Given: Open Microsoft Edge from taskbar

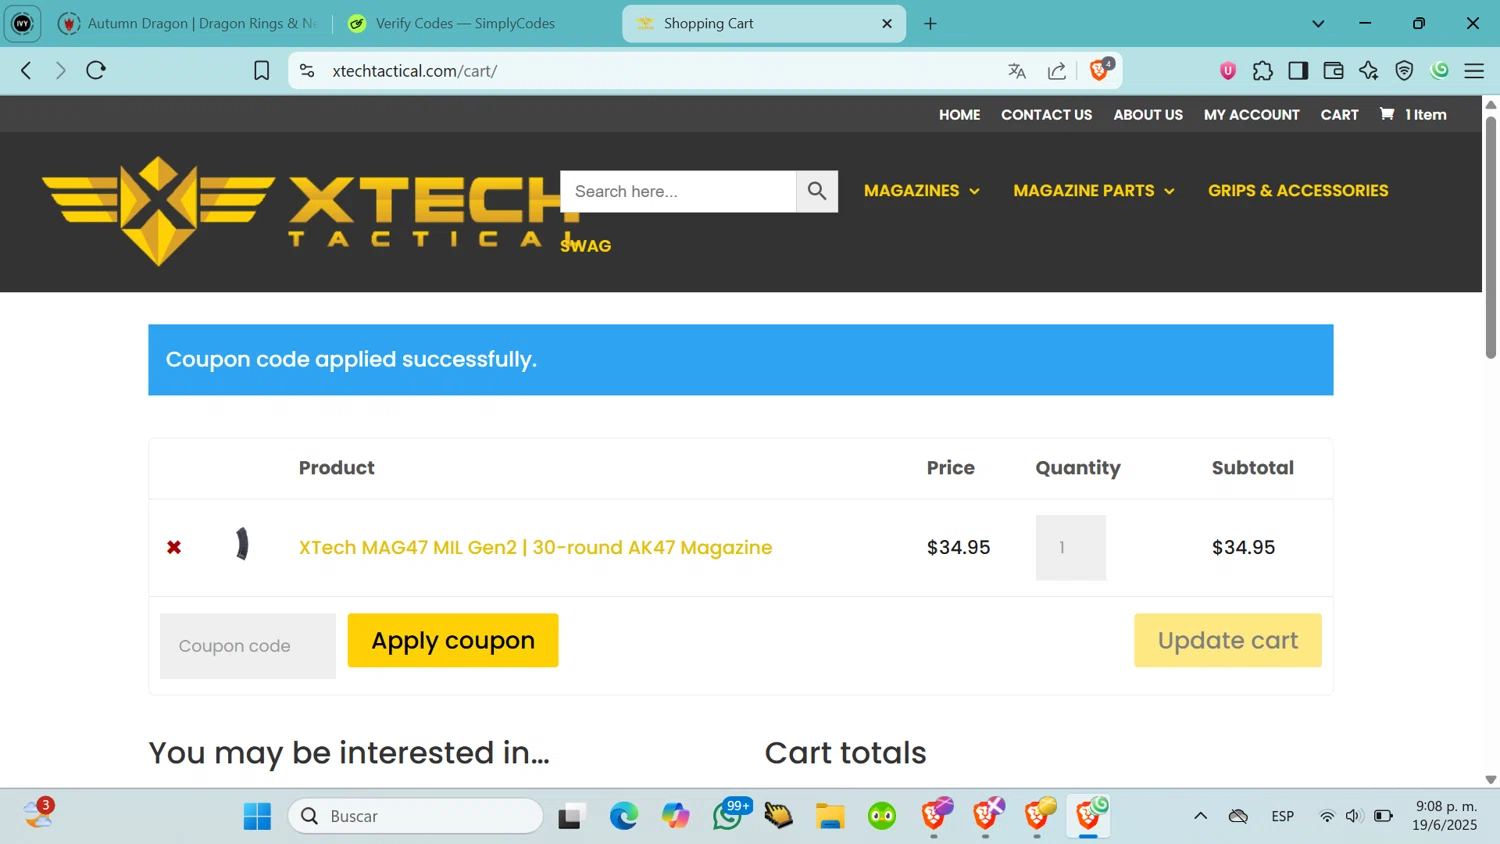Looking at the screenshot, I should click(x=624, y=816).
